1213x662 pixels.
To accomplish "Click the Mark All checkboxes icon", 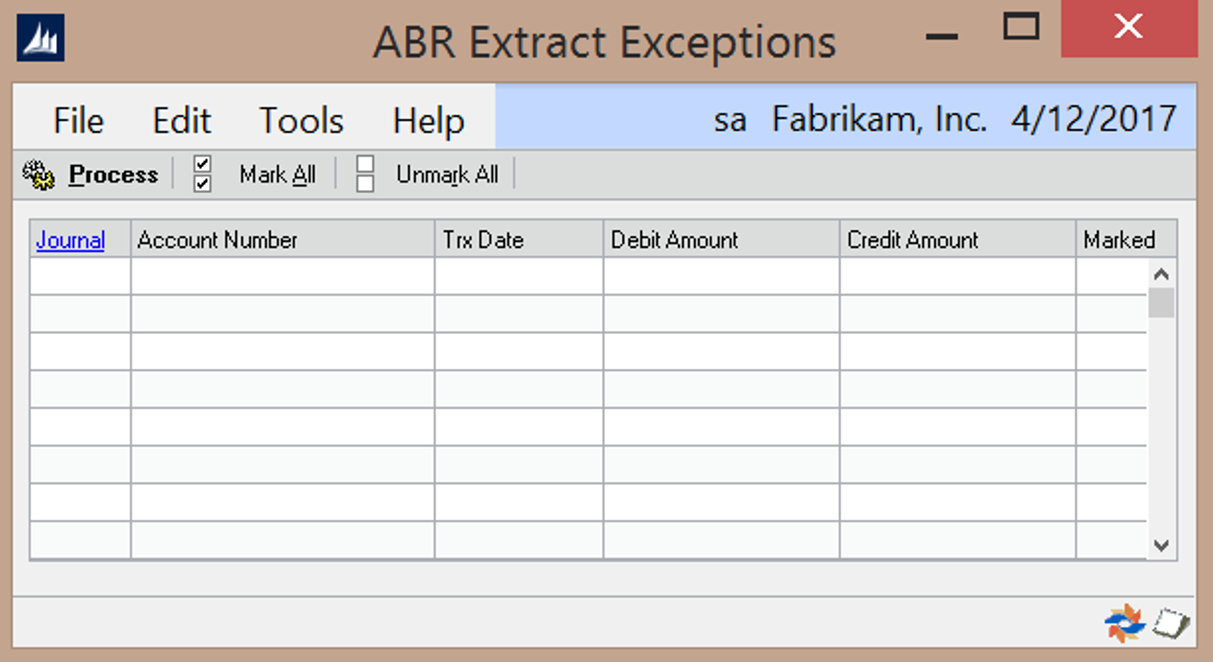I will click(x=203, y=174).
